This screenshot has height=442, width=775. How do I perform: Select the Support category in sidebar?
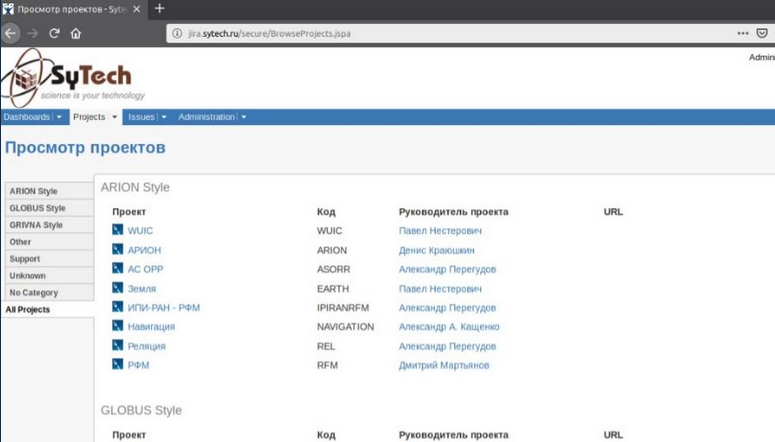(x=25, y=259)
